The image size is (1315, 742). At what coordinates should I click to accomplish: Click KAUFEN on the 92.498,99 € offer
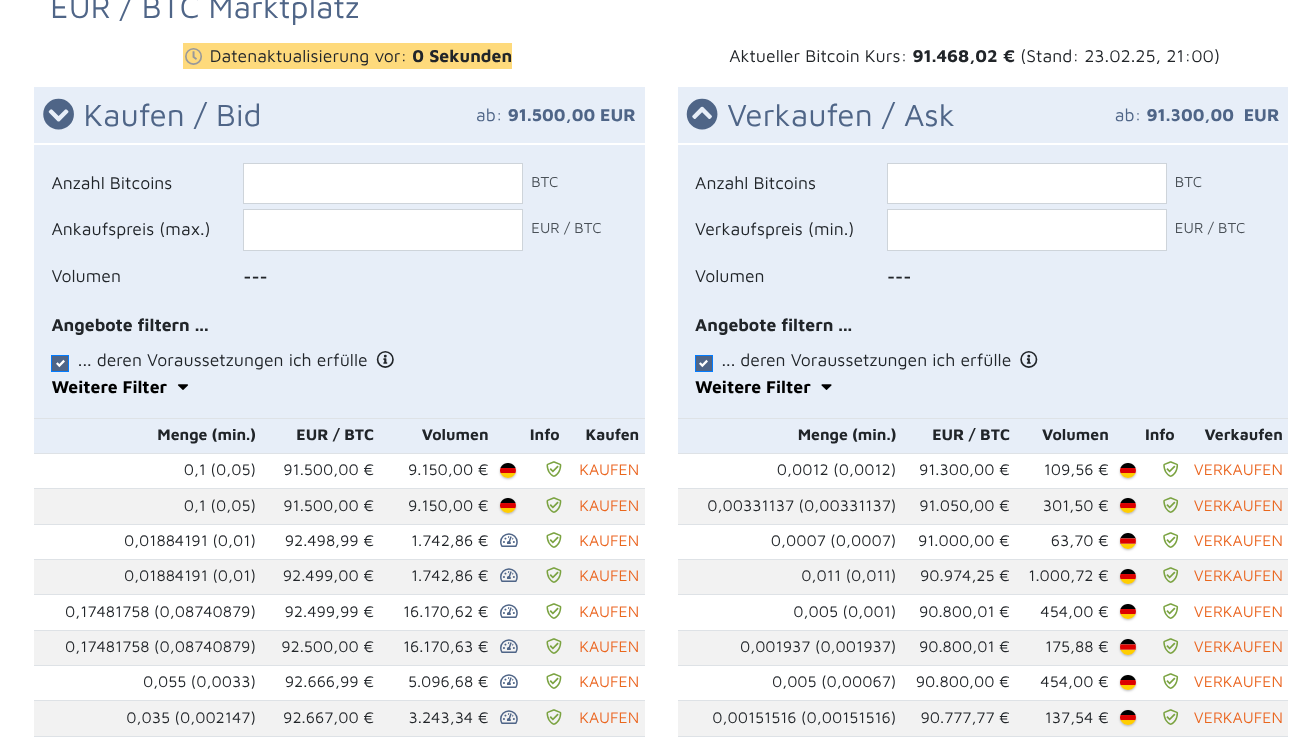[x=609, y=540]
